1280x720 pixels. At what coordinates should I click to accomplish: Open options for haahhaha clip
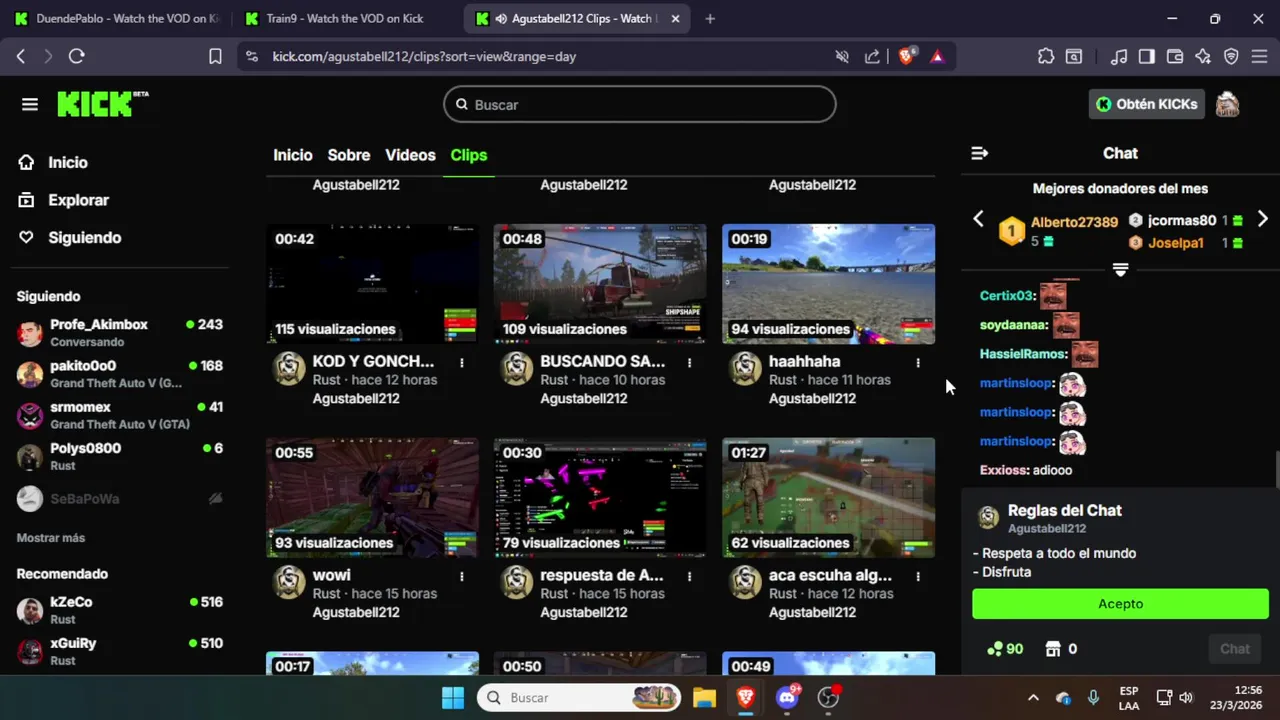tap(918, 362)
